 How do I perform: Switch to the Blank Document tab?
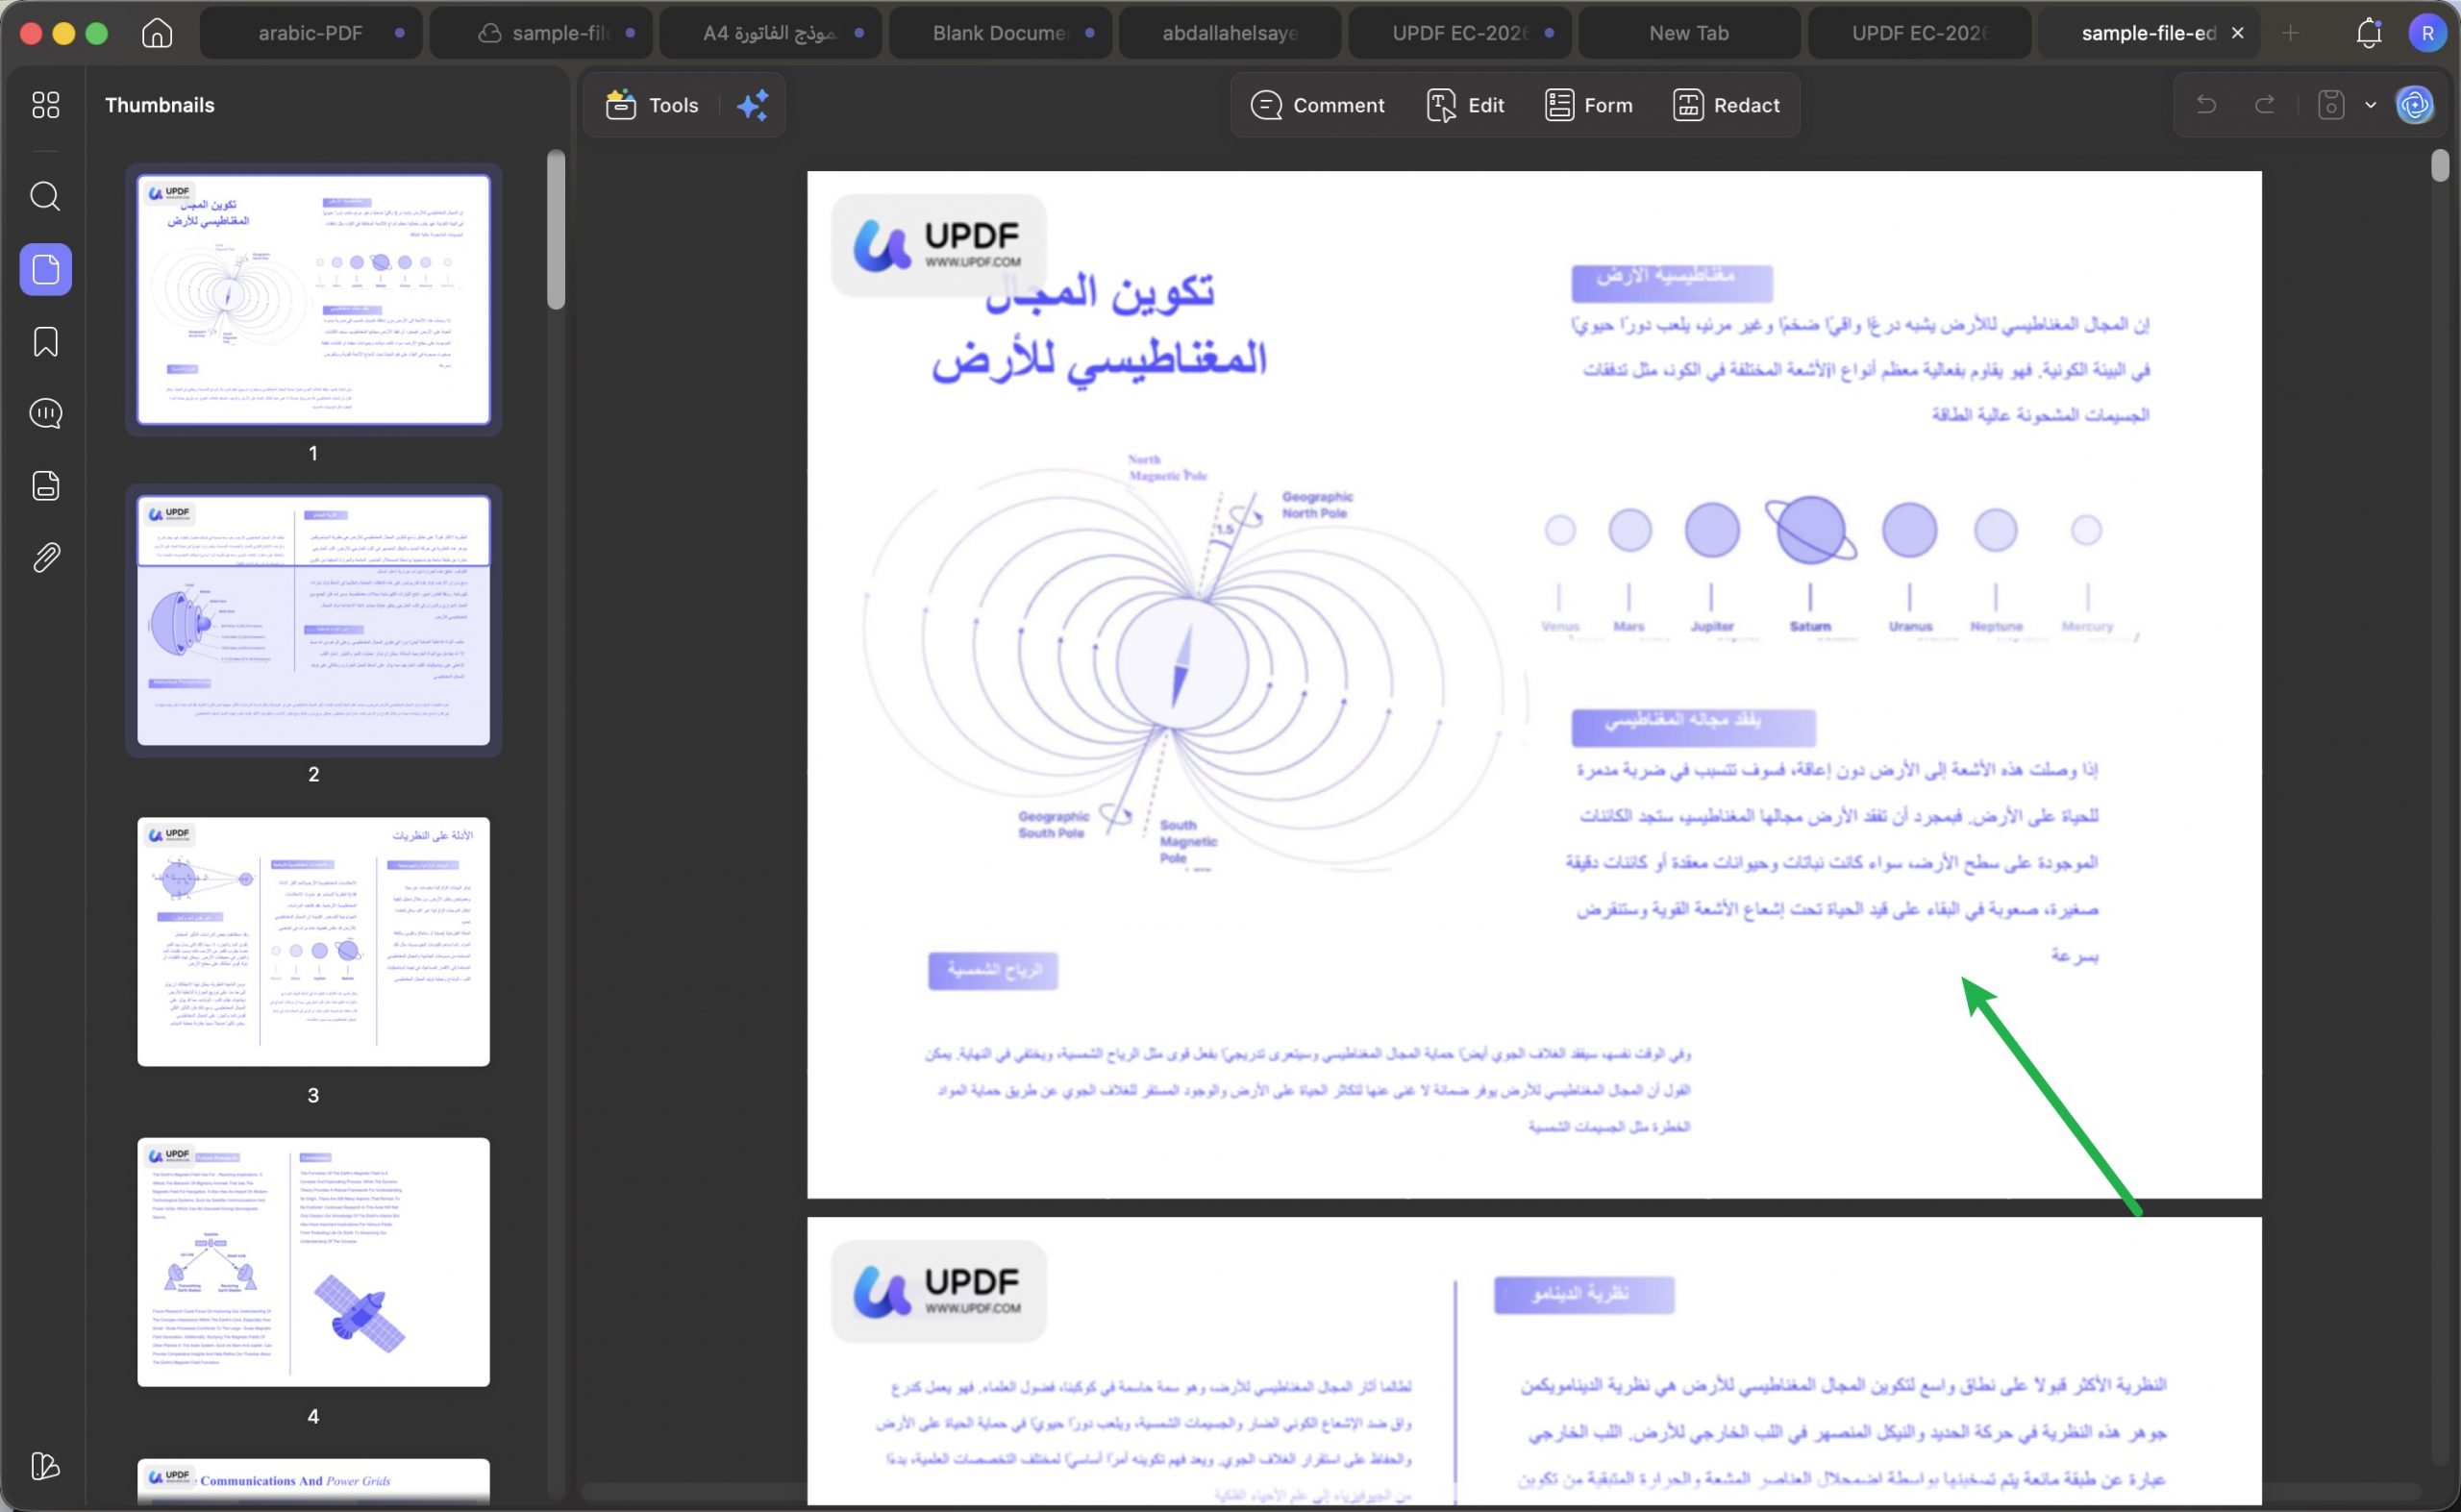coord(1000,33)
